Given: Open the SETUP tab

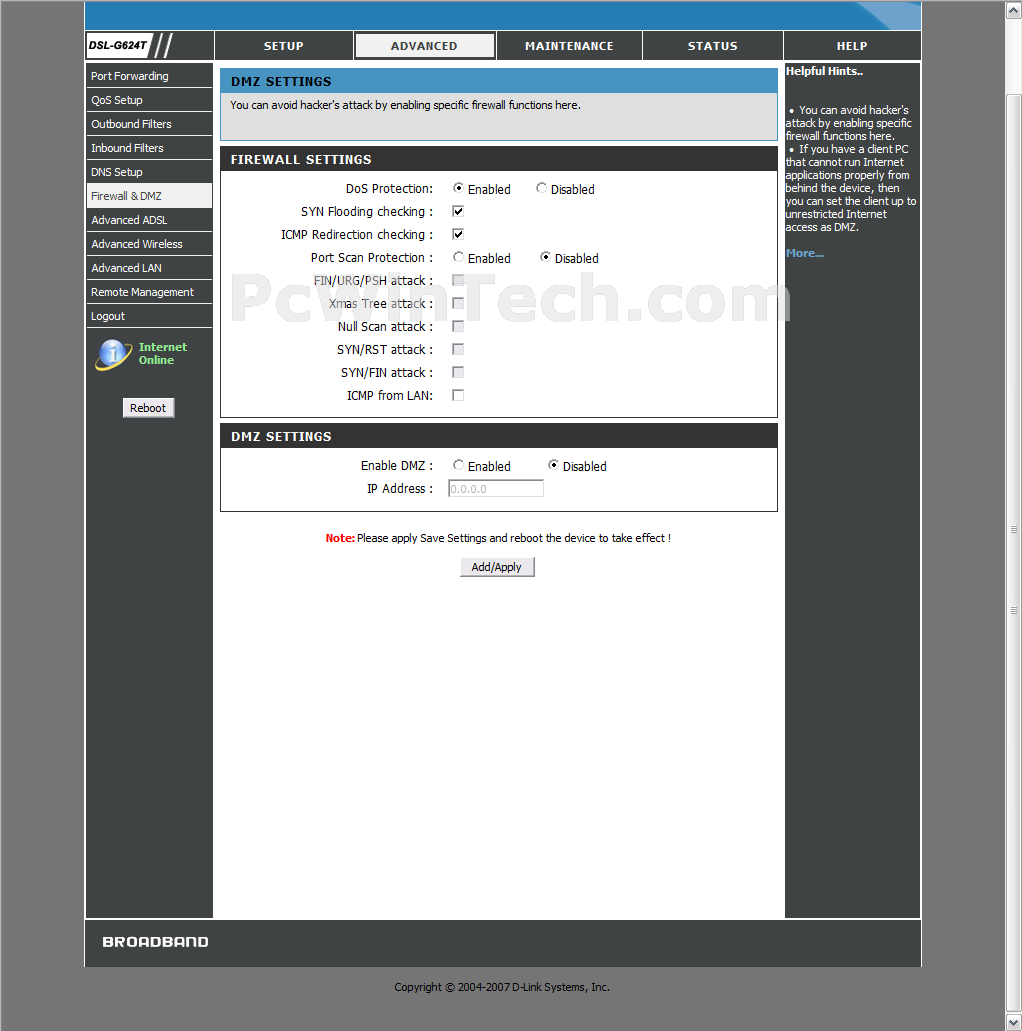Looking at the screenshot, I should [x=283, y=46].
